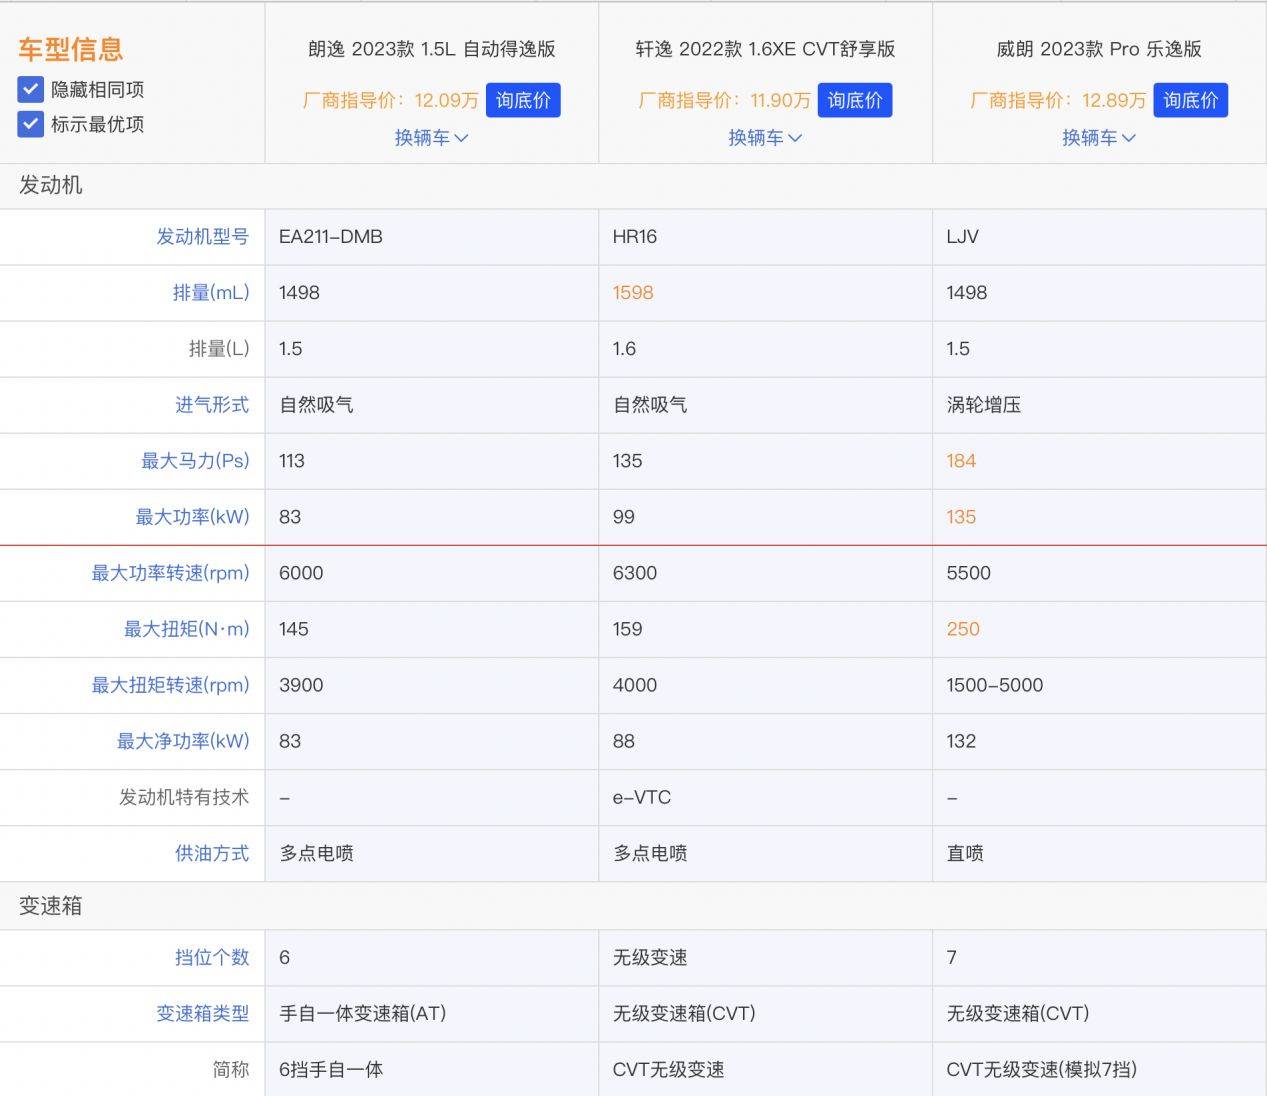Click the 发动机型号 parameter link
The height and width of the screenshot is (1096, 1267).
pos(202,237)
